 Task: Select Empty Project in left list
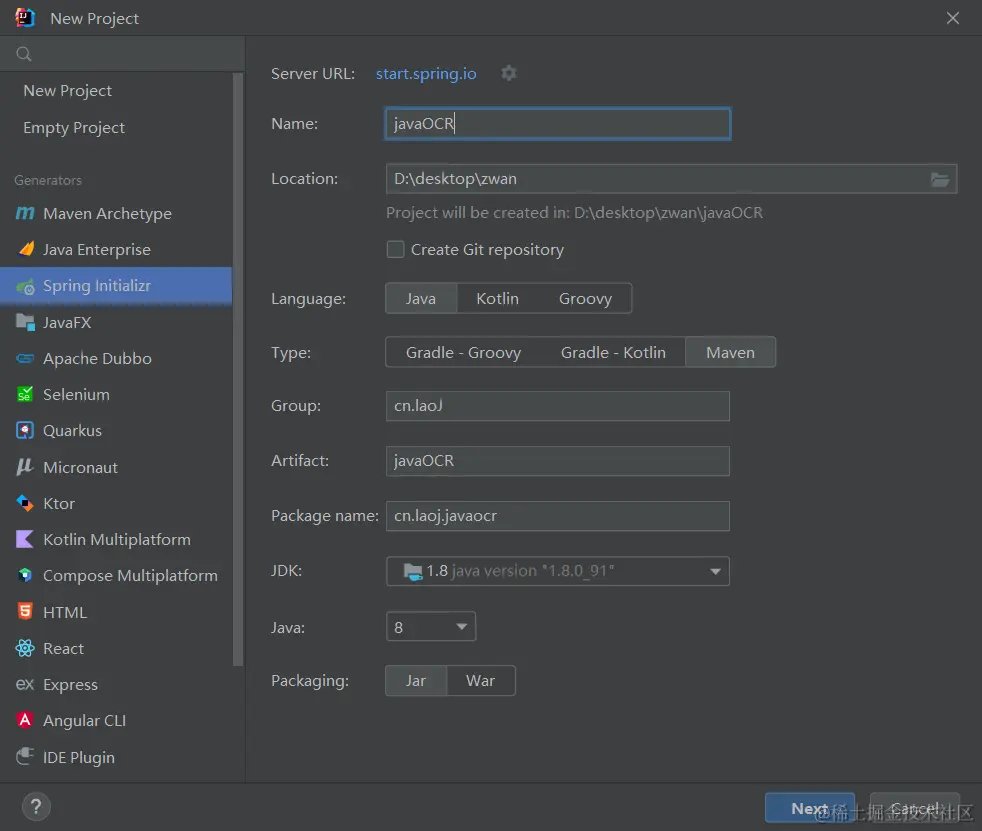click(116, 128)
